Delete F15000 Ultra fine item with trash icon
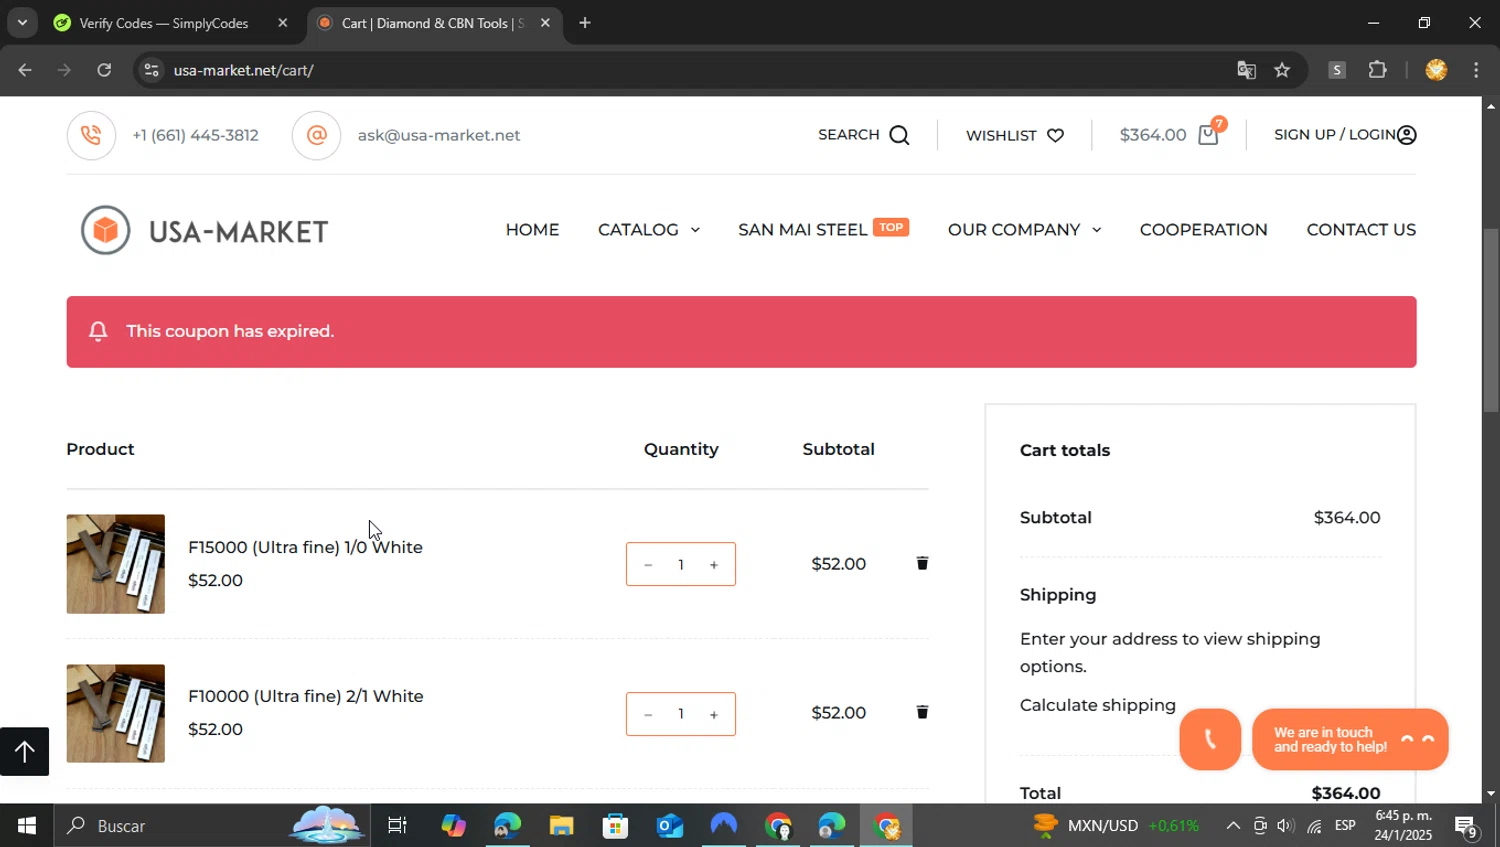This screenshot has height=847, width=1500. click(x=922, y=563)
